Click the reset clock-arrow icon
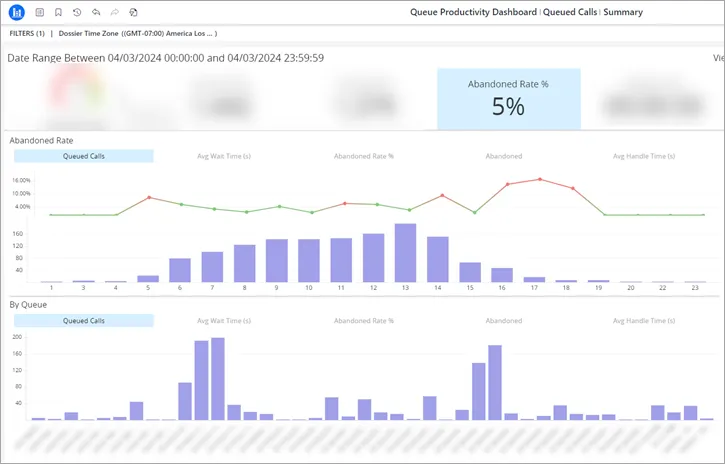This screenshot has height=464, width=725. coord(77,12)
